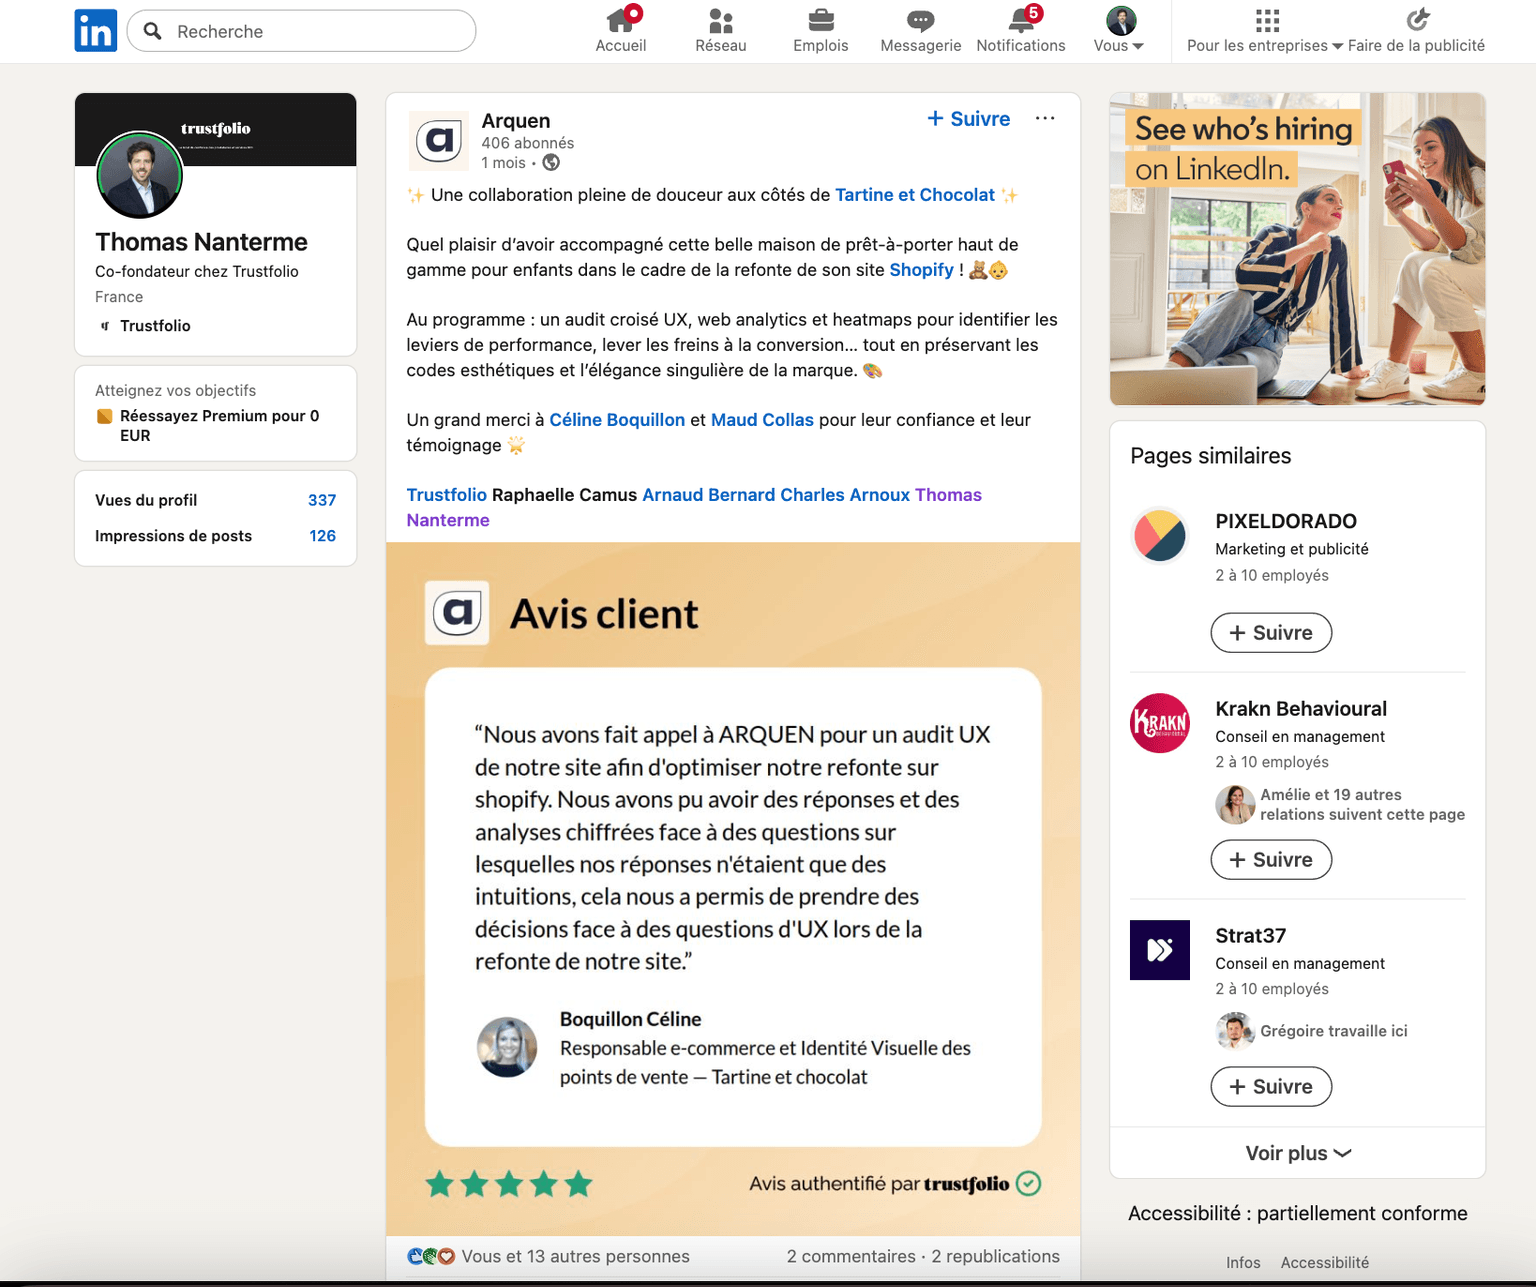This screenshot has height=1287, width=1536.
Task: Follow Strat37 page
Action: [x=1271, y=1087]
